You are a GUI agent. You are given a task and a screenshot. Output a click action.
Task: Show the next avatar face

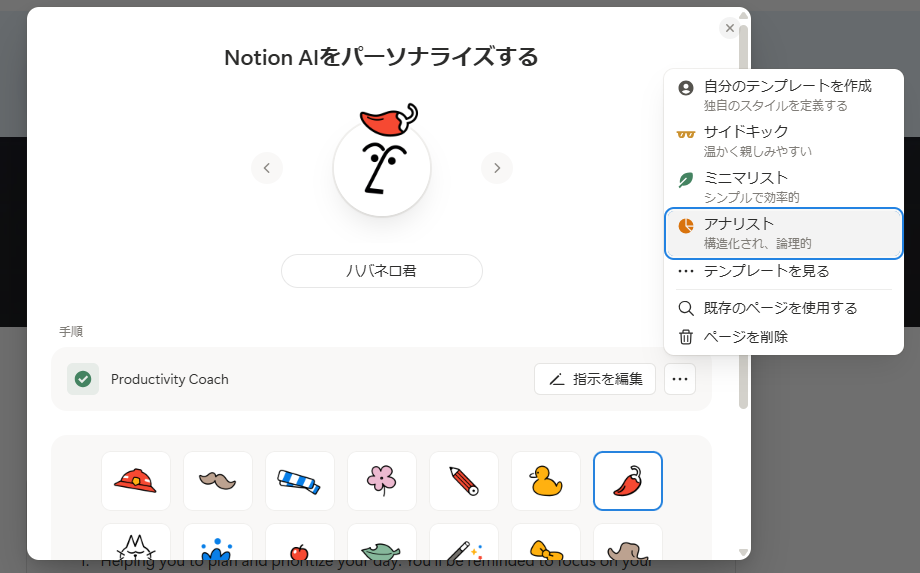pyautogui.click(x=497, y=168)
